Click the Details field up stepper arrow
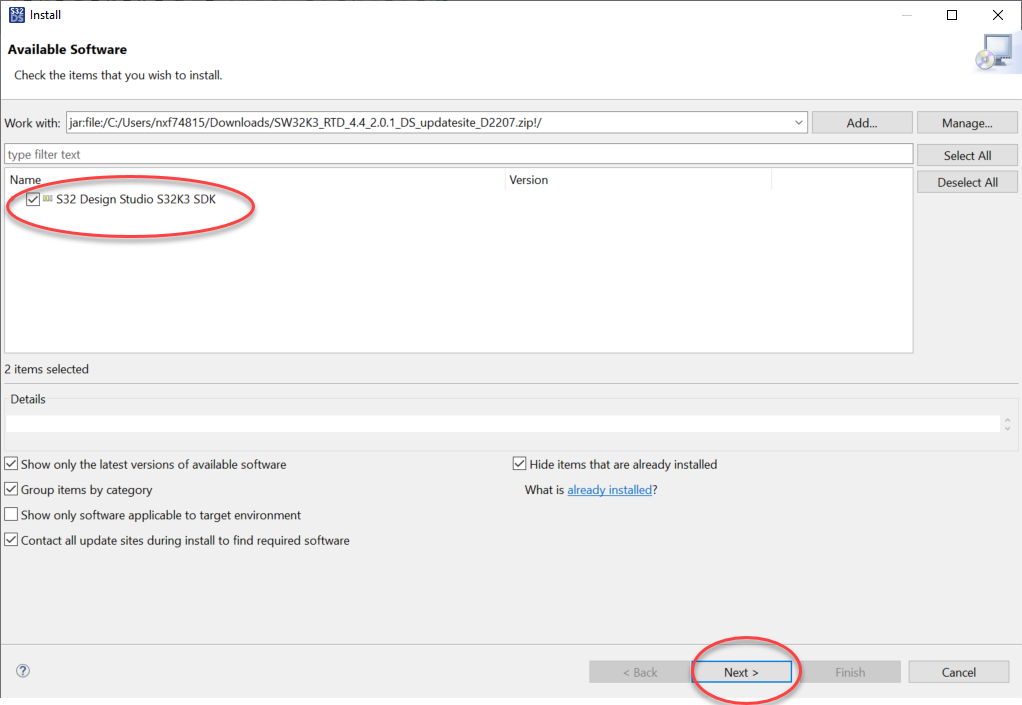Viewport: 1022px width, 705px height. [x=1008, y=419]
